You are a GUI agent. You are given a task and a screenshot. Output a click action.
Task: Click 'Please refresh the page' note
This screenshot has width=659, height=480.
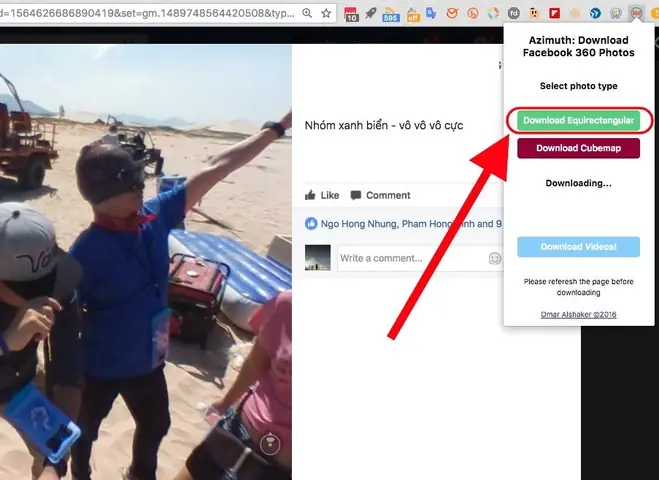click(x=578, y=287)
